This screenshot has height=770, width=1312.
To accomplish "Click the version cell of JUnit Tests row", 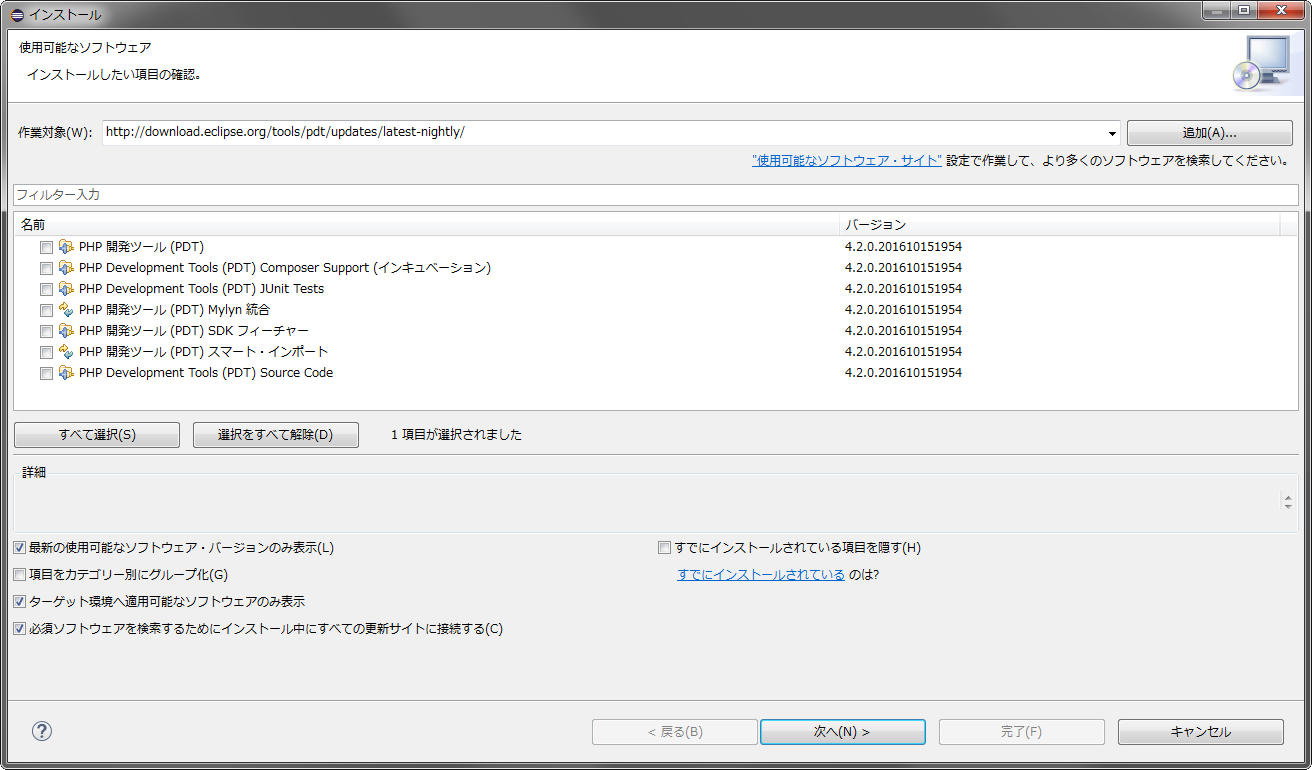I will [903, 289].
